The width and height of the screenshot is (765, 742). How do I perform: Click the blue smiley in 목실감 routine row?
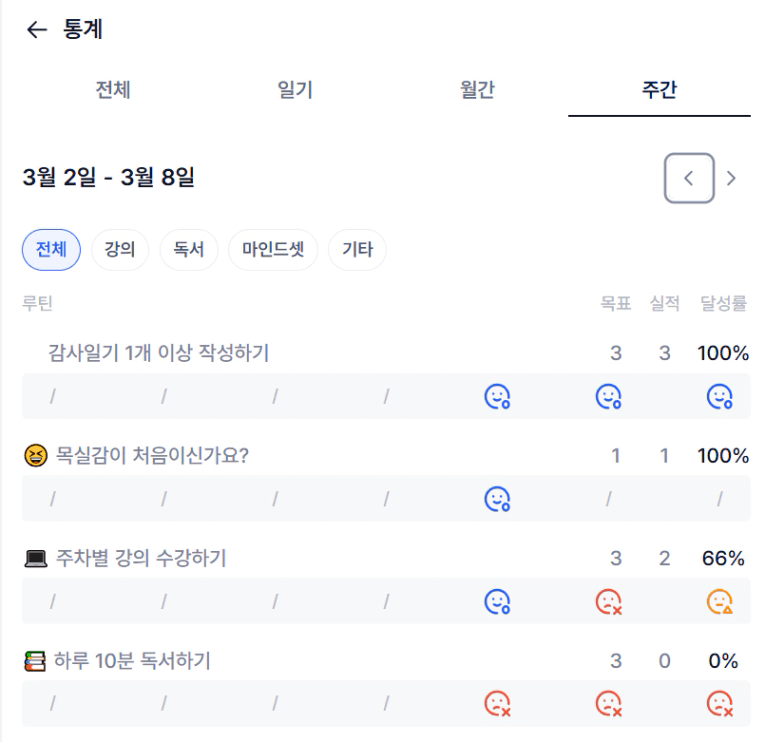pyautogui.click(x=498, y=499)
